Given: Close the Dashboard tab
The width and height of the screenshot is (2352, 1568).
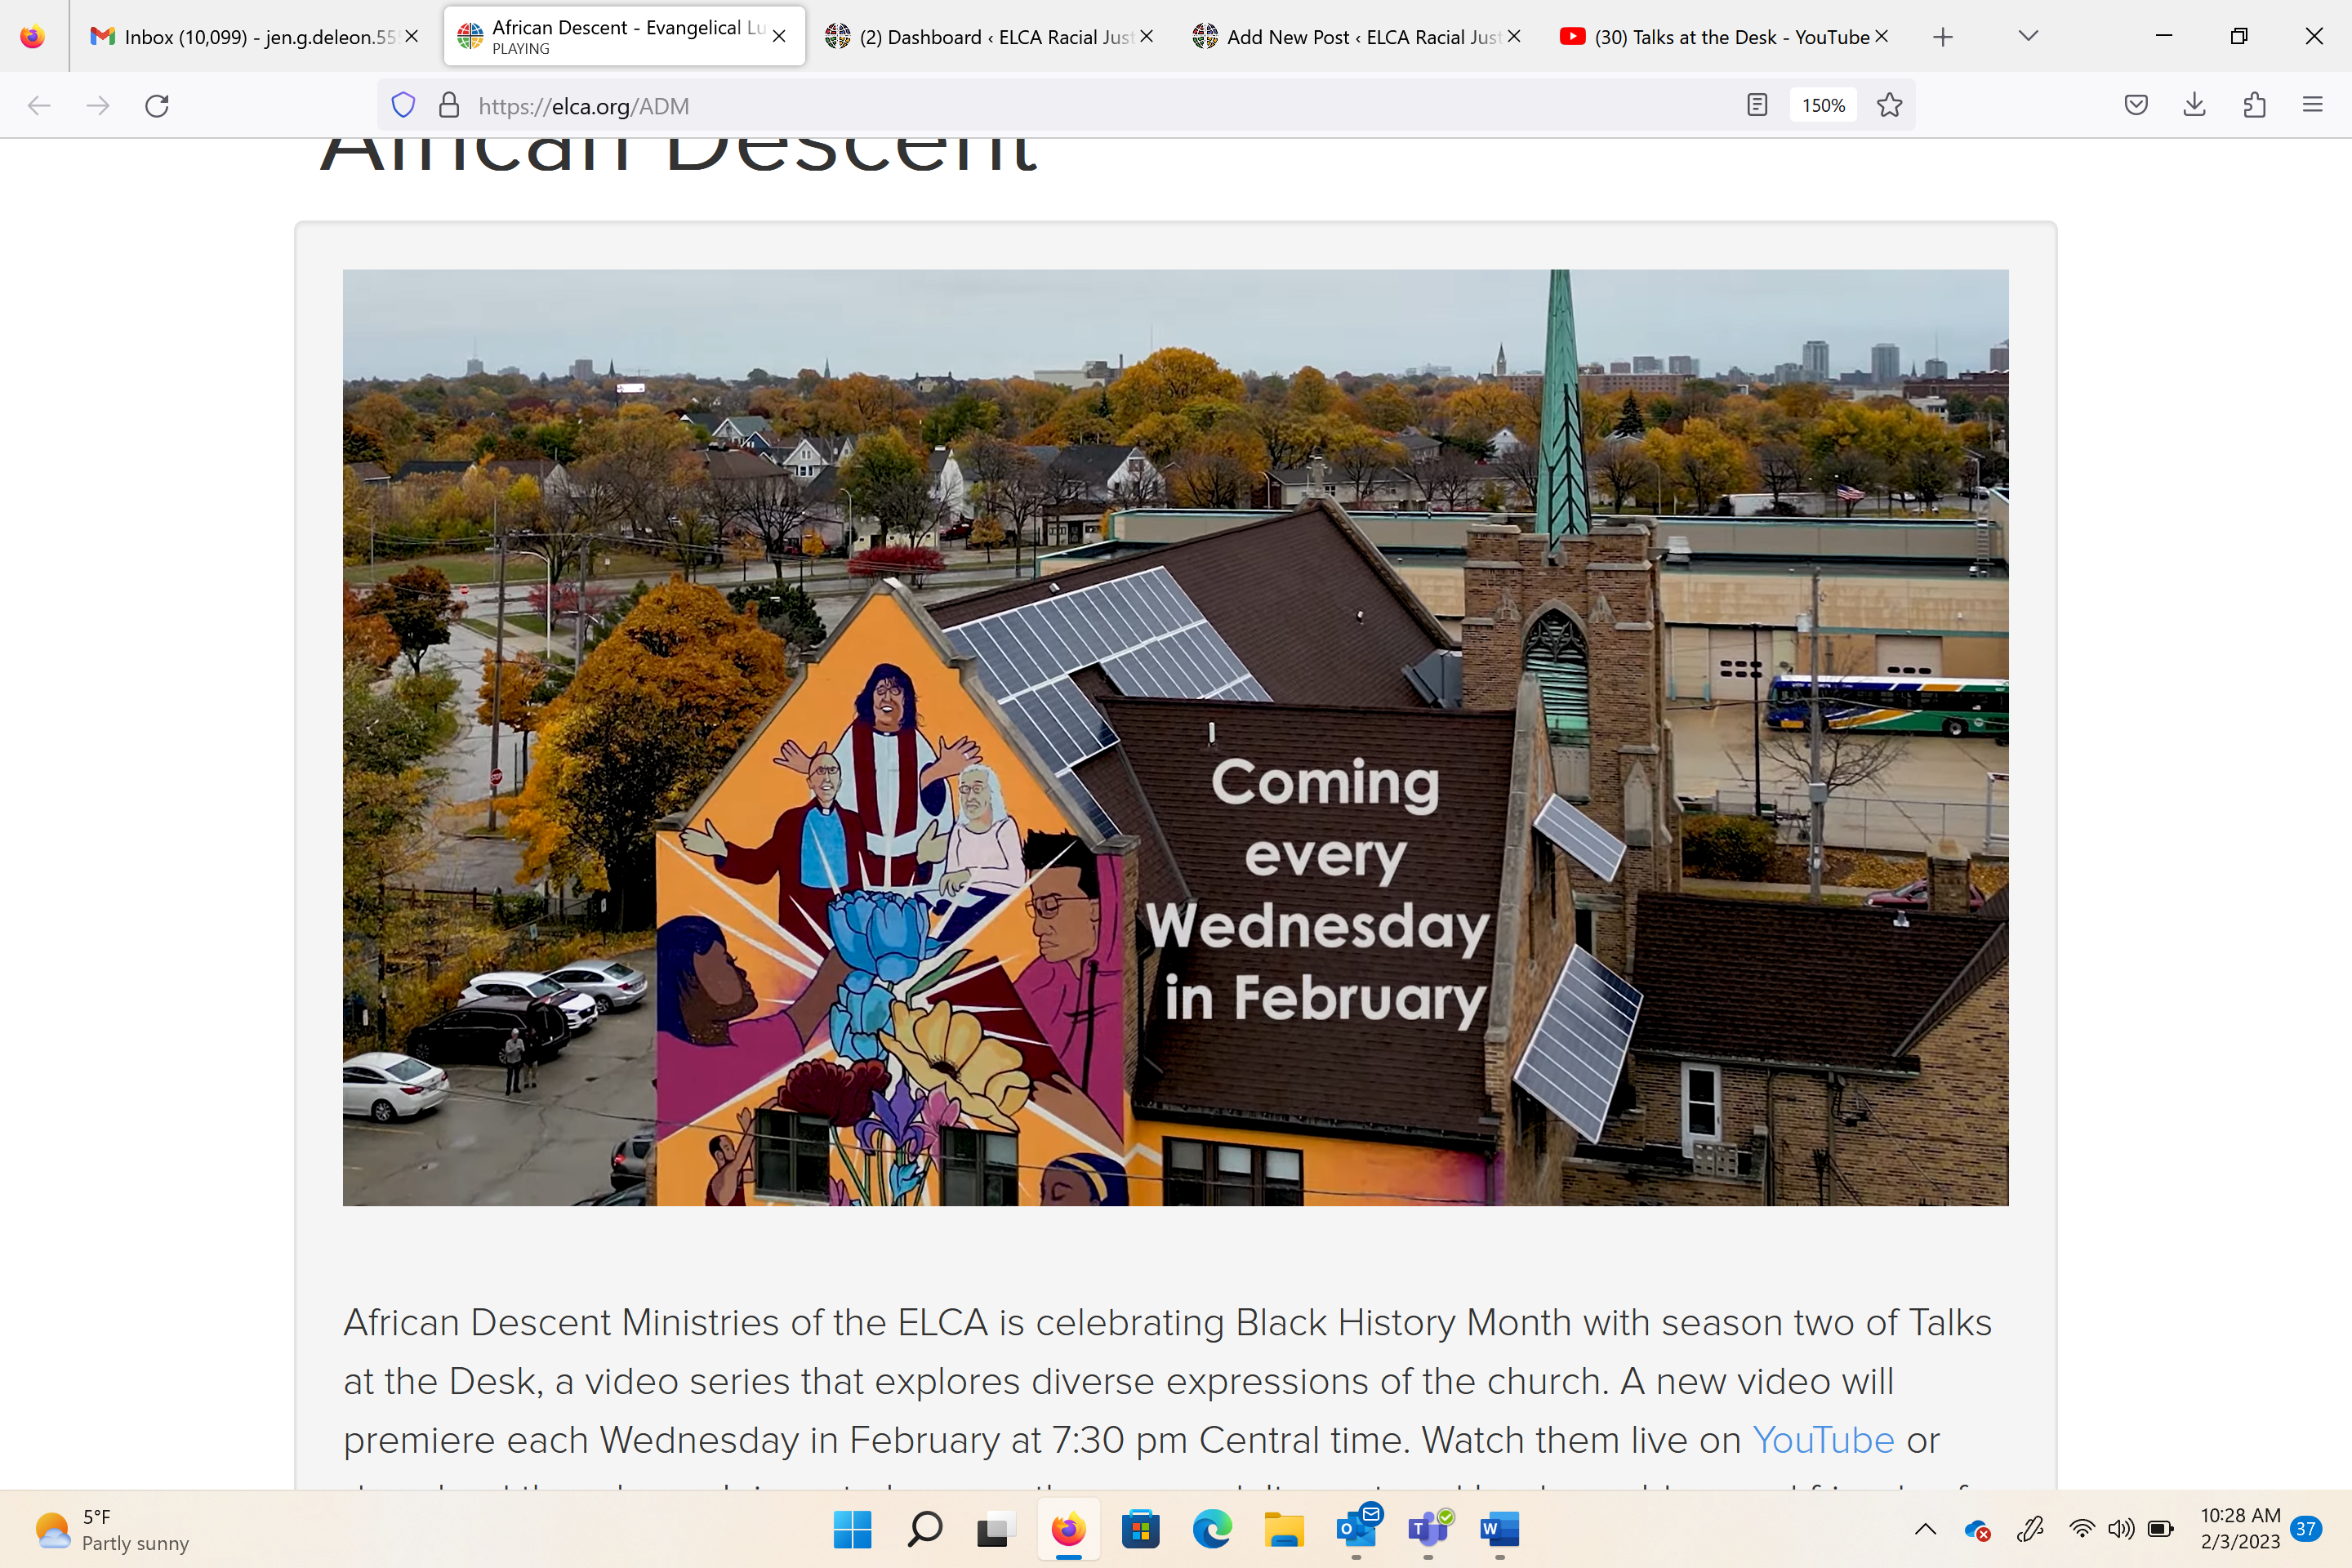Looking at the screenshot, I should point(1147,37).
